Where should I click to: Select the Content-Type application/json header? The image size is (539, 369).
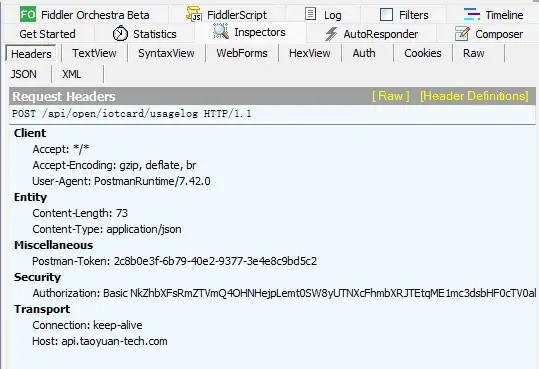[107, 229]
